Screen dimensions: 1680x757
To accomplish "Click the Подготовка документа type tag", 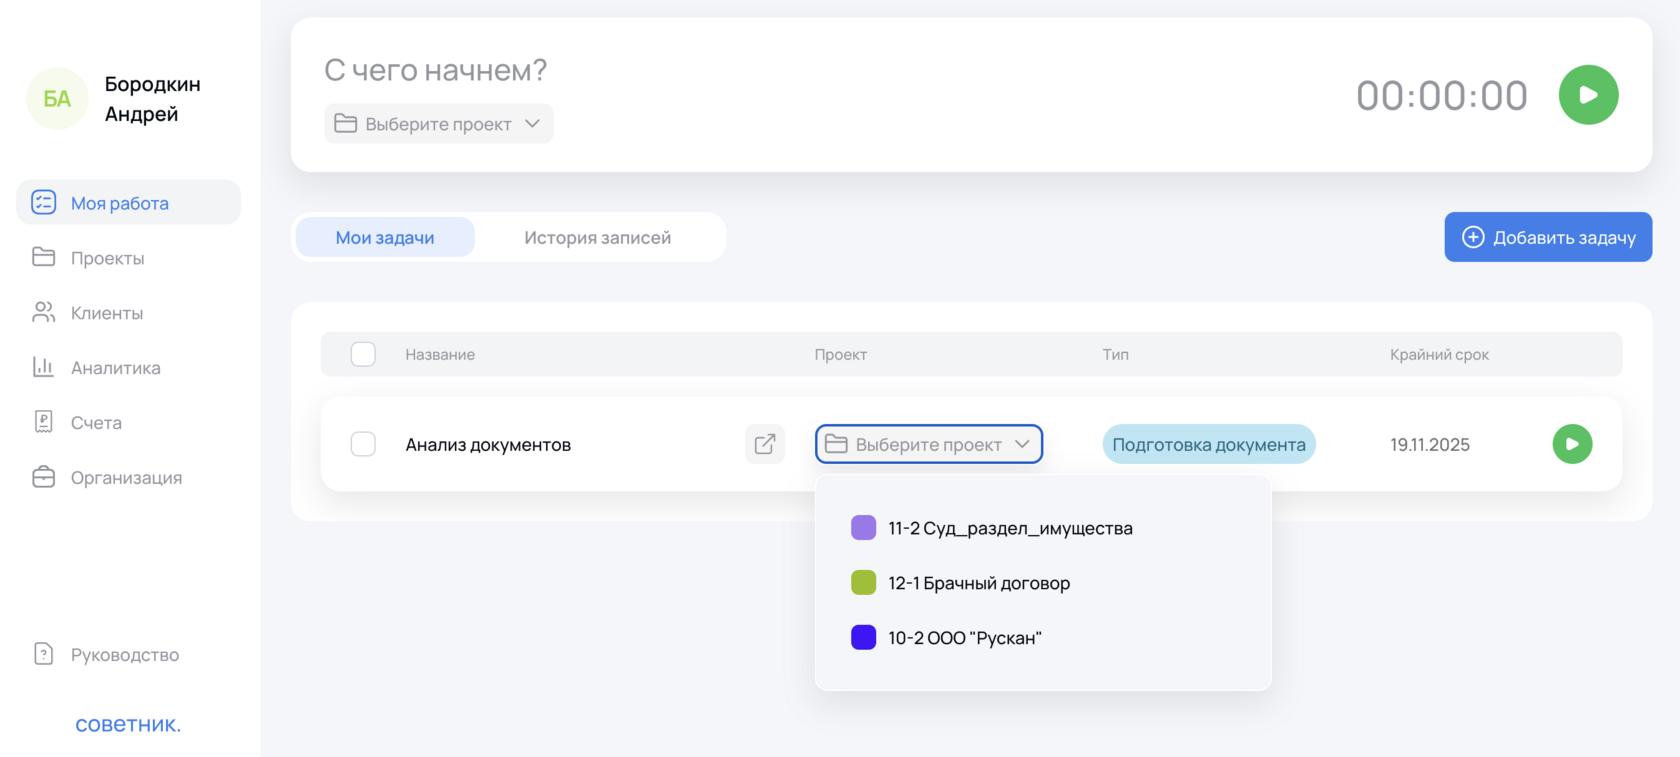I will 1208,444.
